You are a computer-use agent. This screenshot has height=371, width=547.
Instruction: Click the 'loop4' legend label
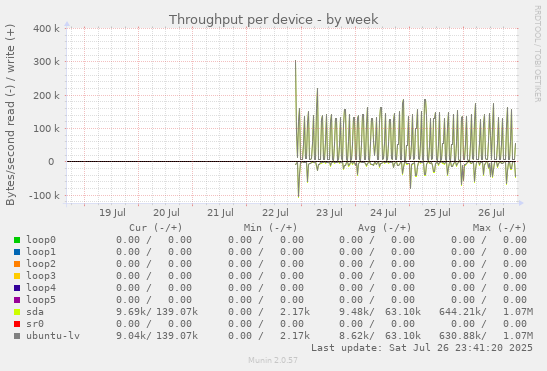click(41, 288)
